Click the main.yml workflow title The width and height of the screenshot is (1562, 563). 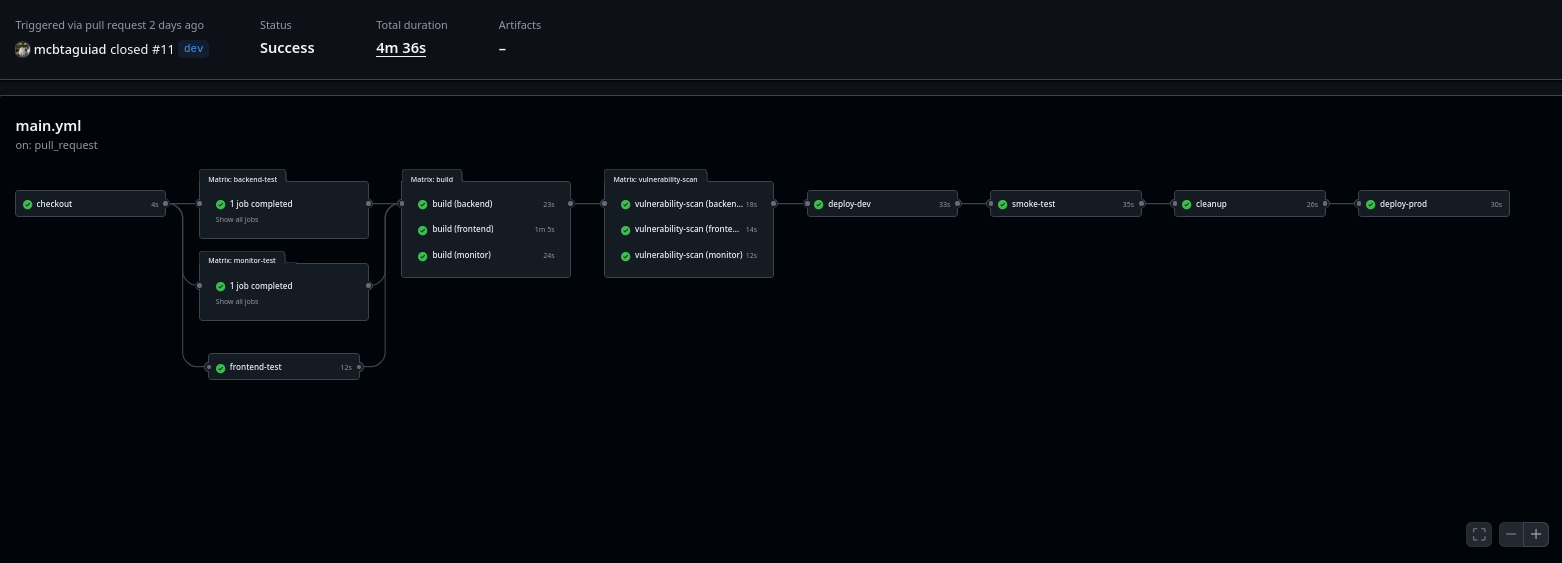(49, 126)
